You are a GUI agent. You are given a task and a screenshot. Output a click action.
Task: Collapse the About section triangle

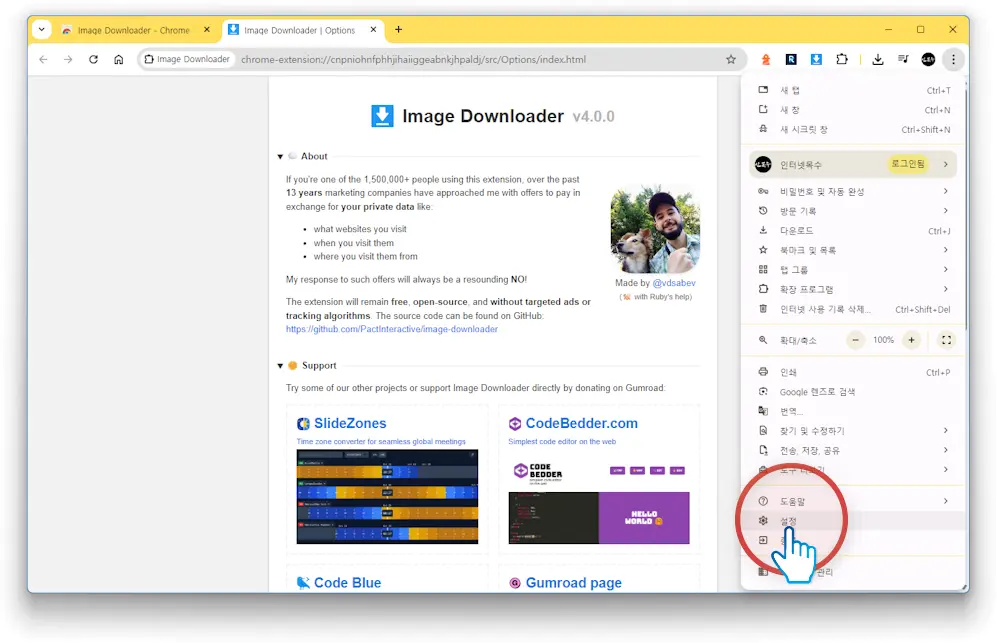tap(280, 156)
